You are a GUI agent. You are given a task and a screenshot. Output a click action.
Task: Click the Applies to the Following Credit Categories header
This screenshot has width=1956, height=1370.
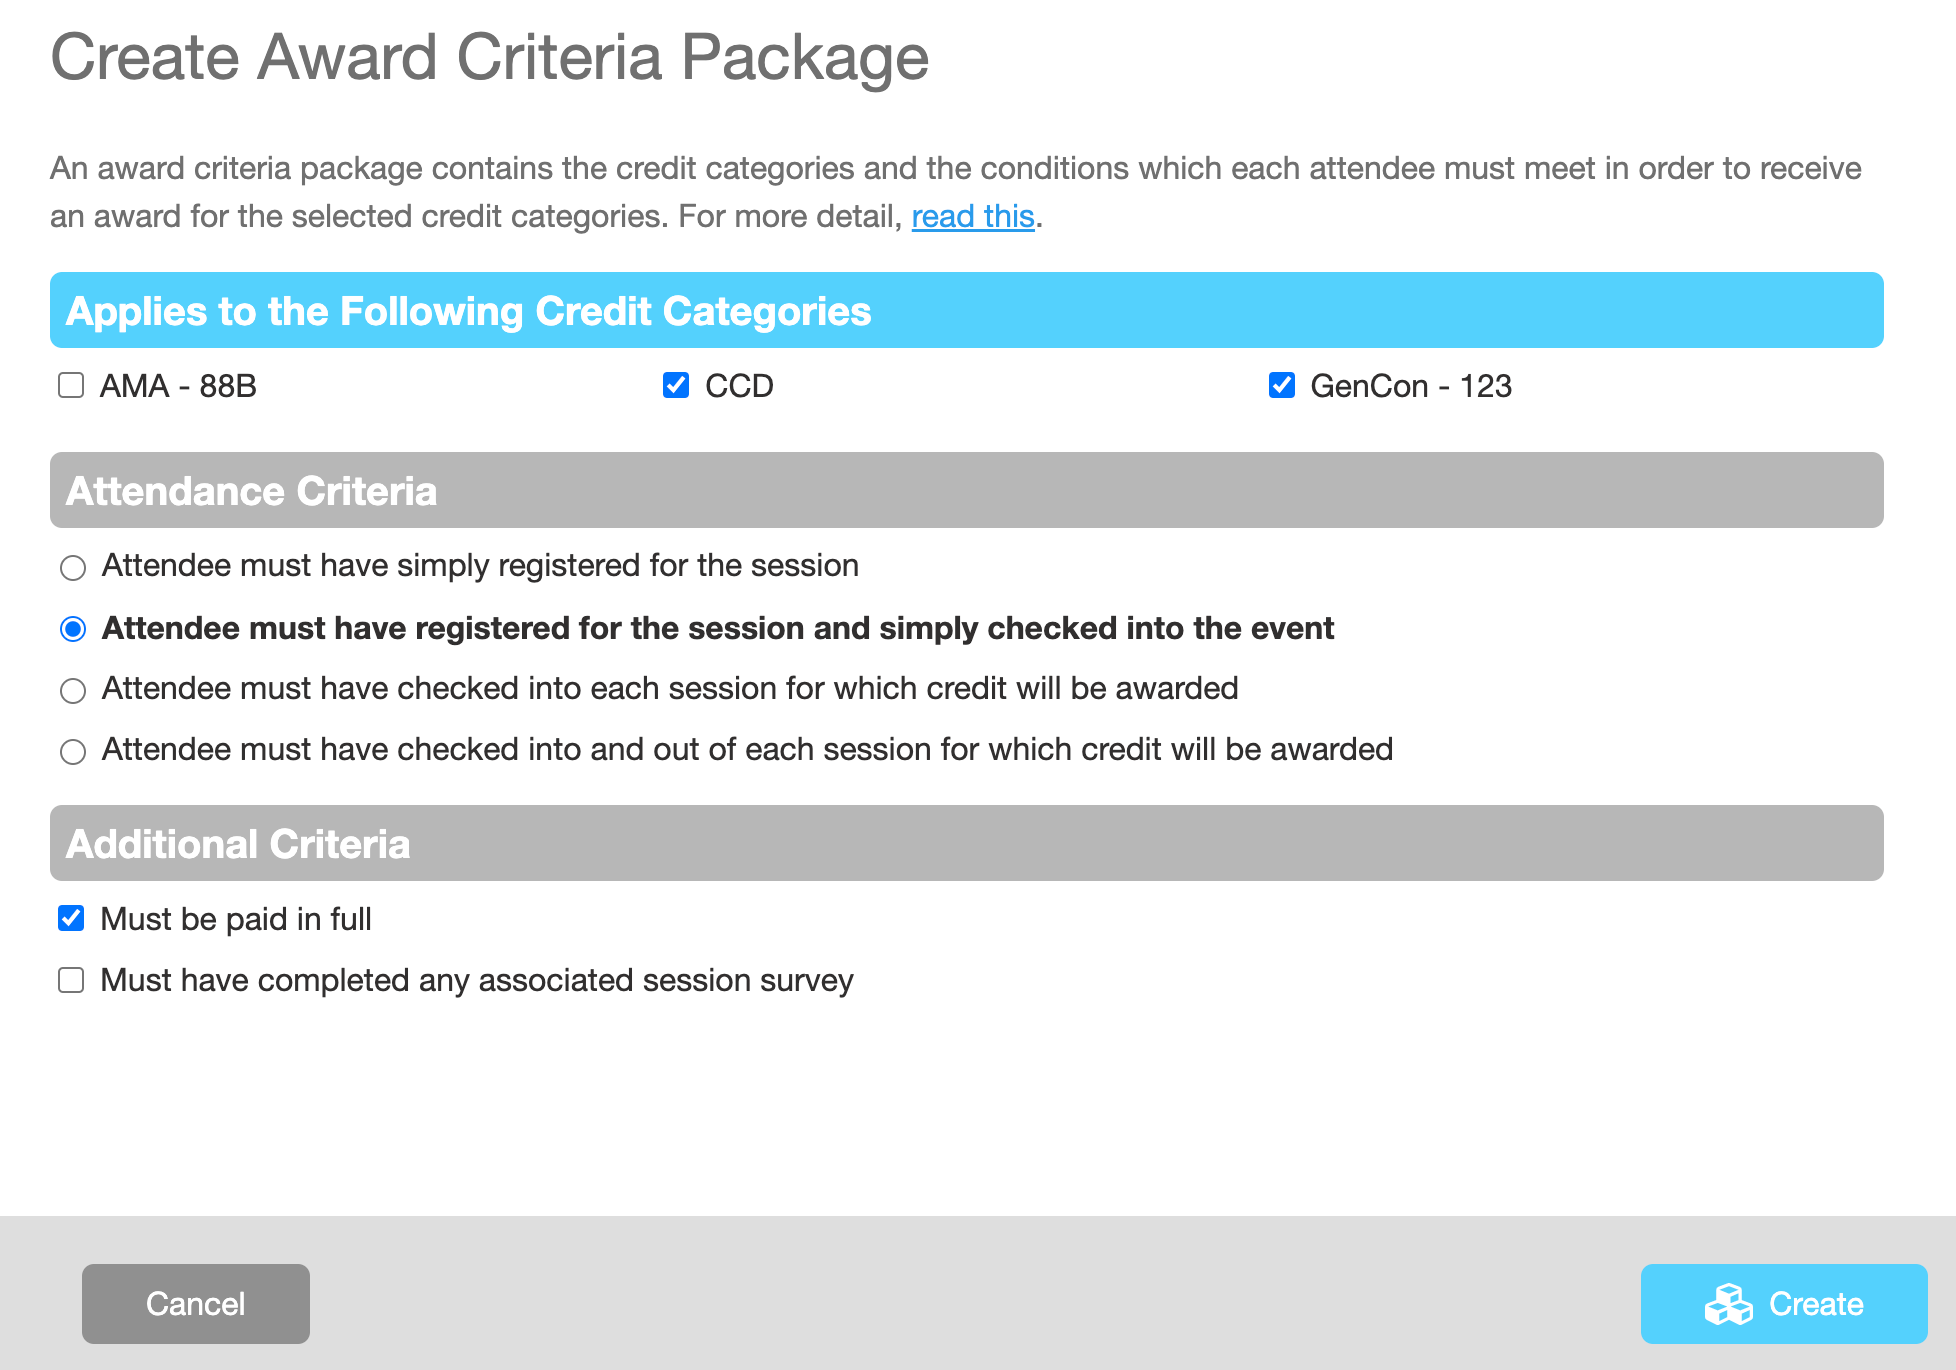967,310
